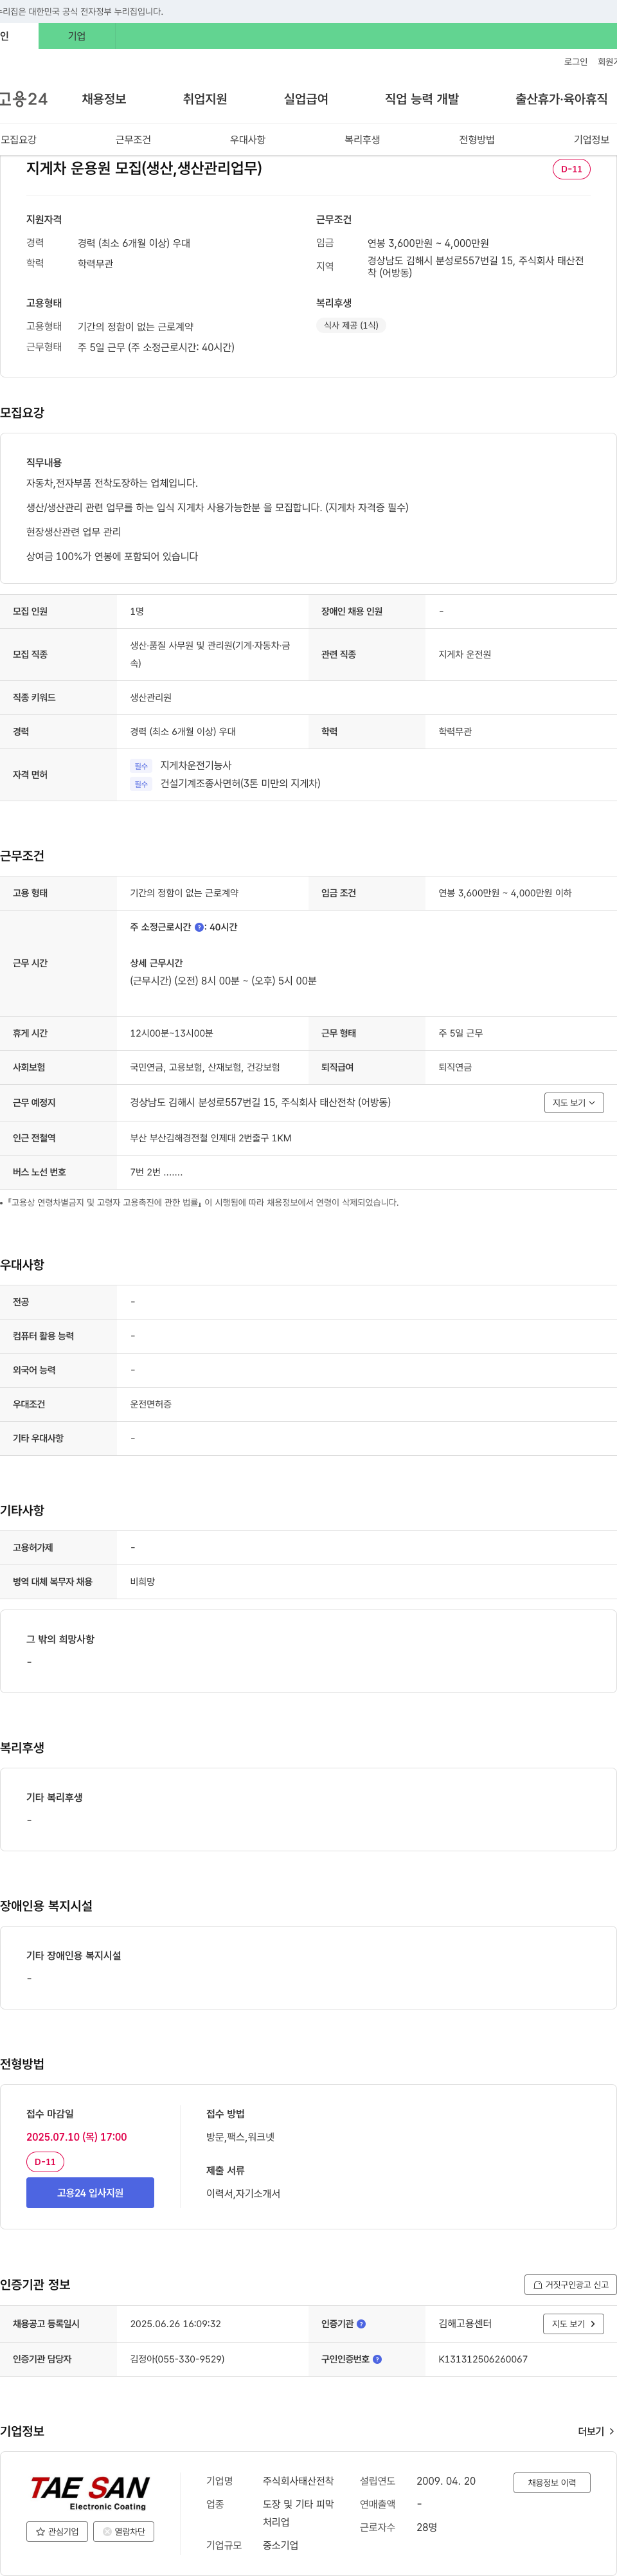Click the 건설기계조종사면허(3톤 미만의 지게차) text
The width and height of the screenshot is (617, 2576).
[240, 783]
